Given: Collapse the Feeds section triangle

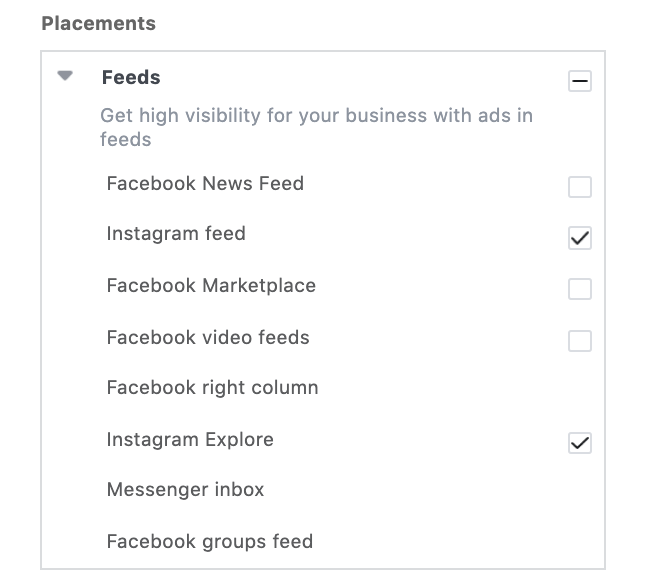Looking at the screenshot, I should 66,76.
